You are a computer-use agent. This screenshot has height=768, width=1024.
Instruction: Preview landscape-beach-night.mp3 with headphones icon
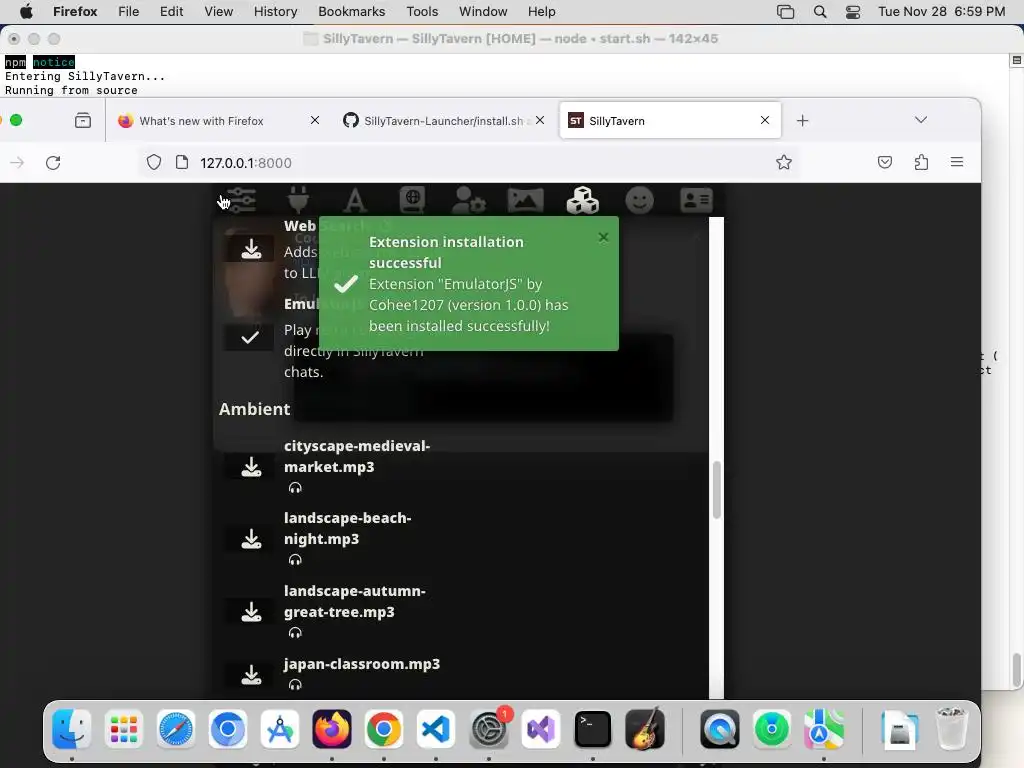(295, 560)
